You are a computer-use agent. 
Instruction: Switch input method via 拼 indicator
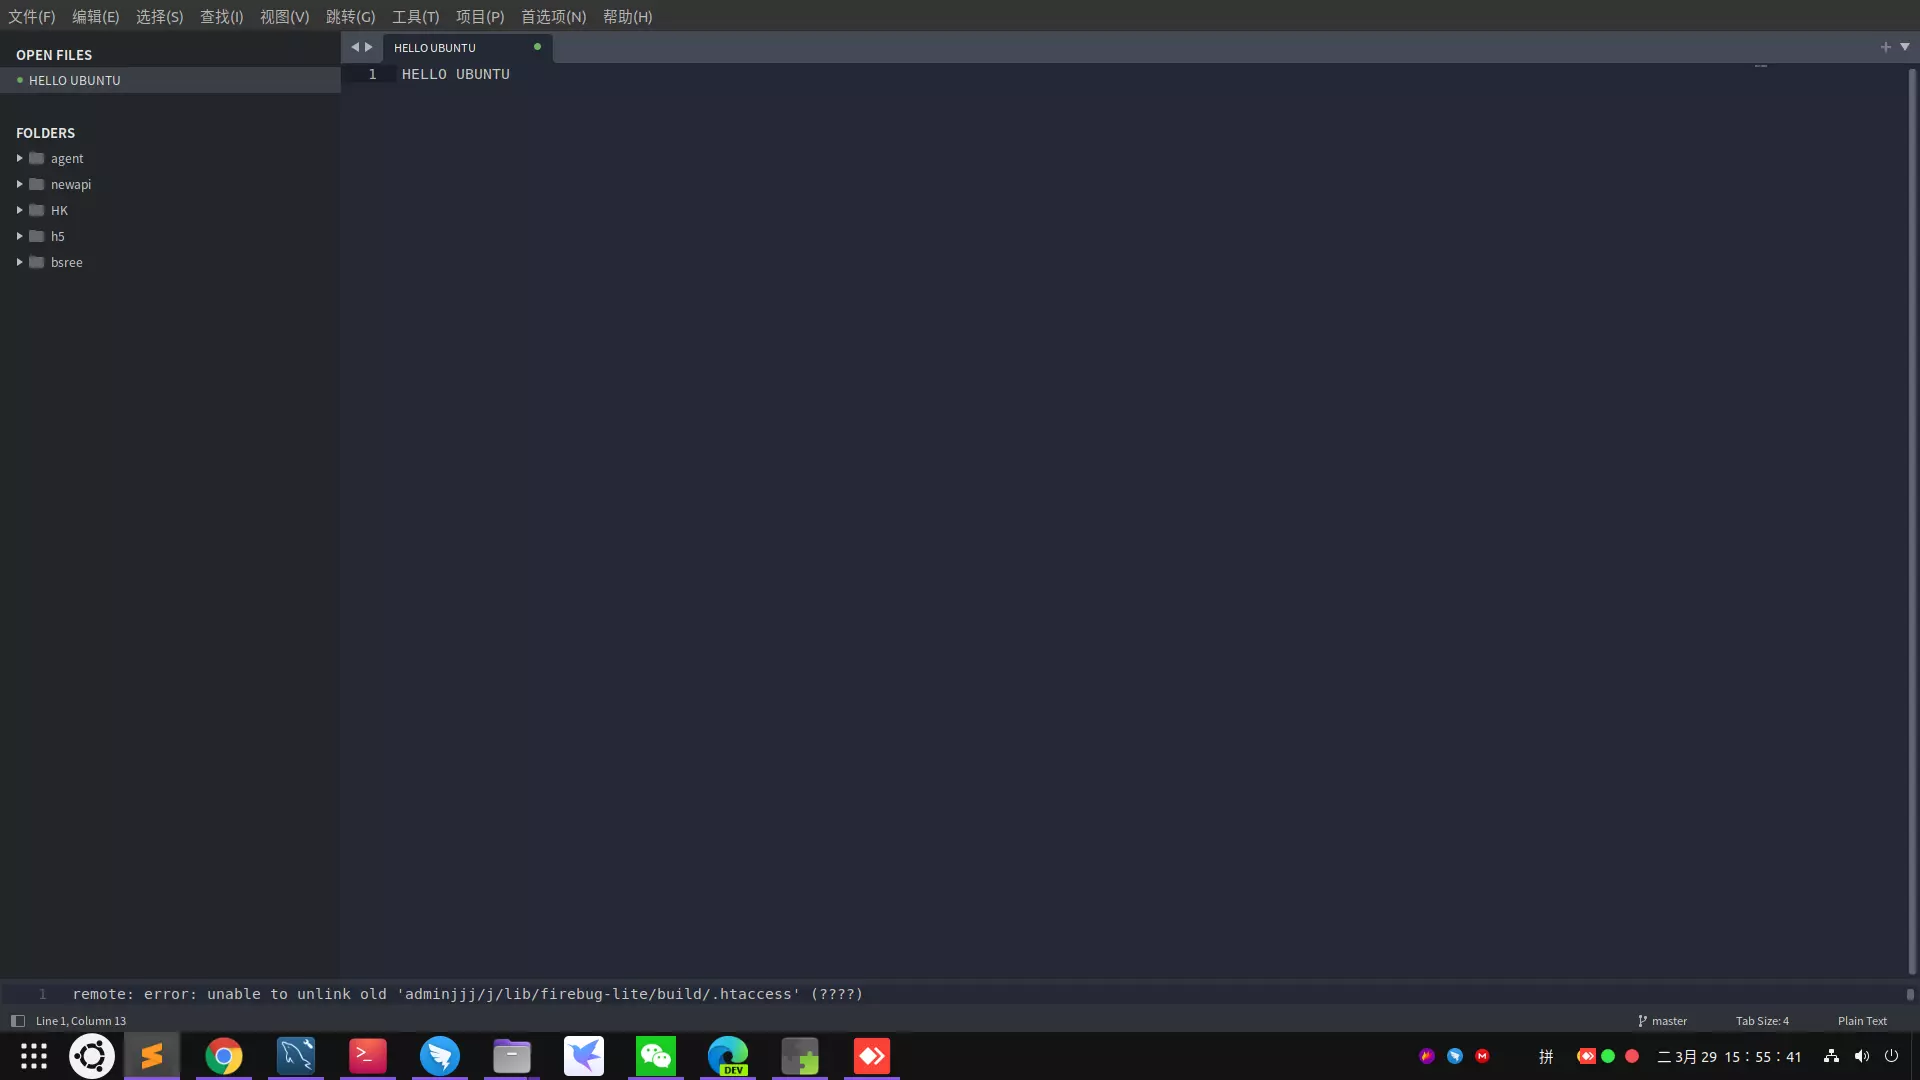coord(1546,1056)
